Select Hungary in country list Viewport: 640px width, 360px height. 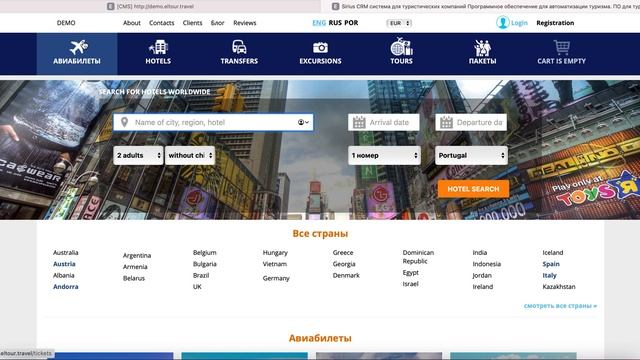(275, 253)
